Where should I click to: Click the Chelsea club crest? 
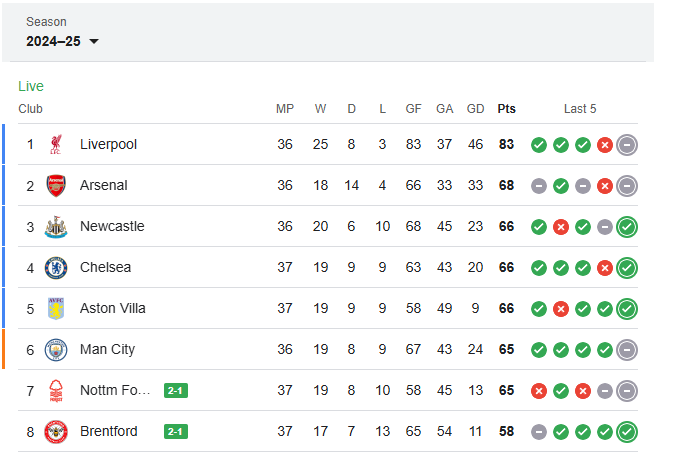tap(56, 268)
